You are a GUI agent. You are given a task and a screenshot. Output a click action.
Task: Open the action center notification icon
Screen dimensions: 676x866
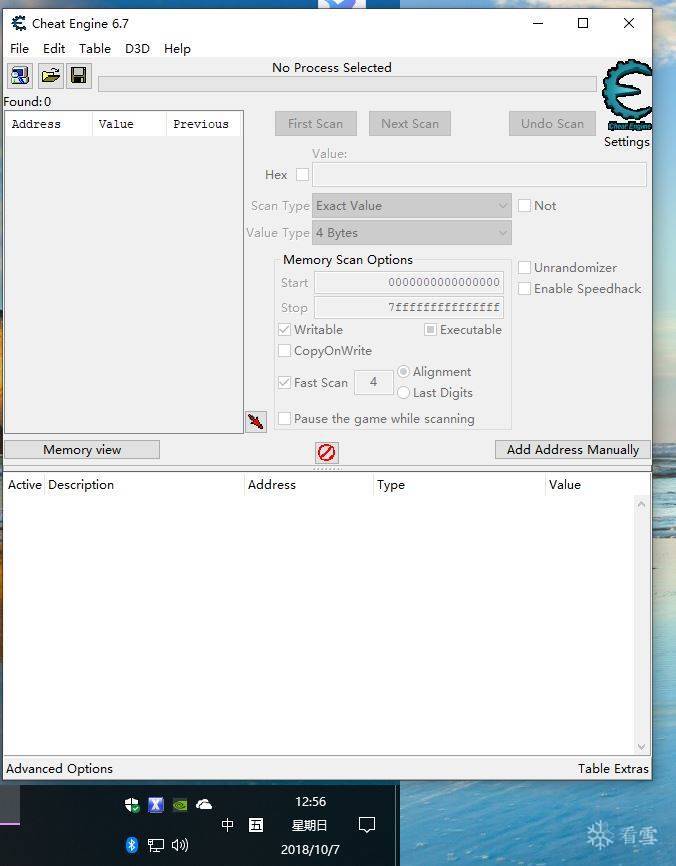pos(367,825)
